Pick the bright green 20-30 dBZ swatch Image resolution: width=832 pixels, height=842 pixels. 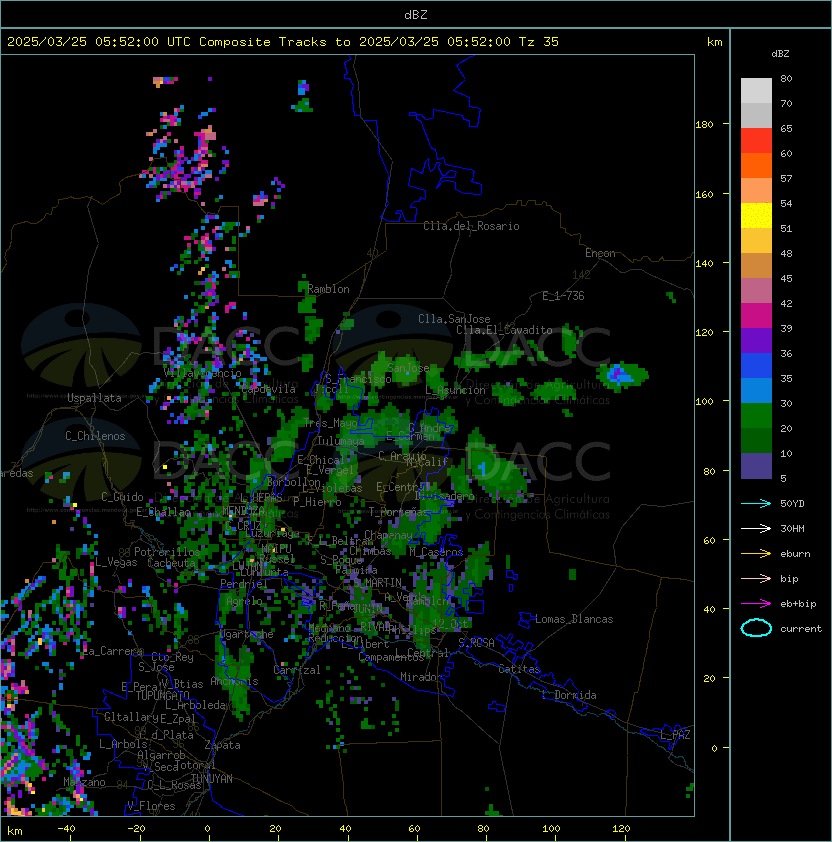point(756,416)
